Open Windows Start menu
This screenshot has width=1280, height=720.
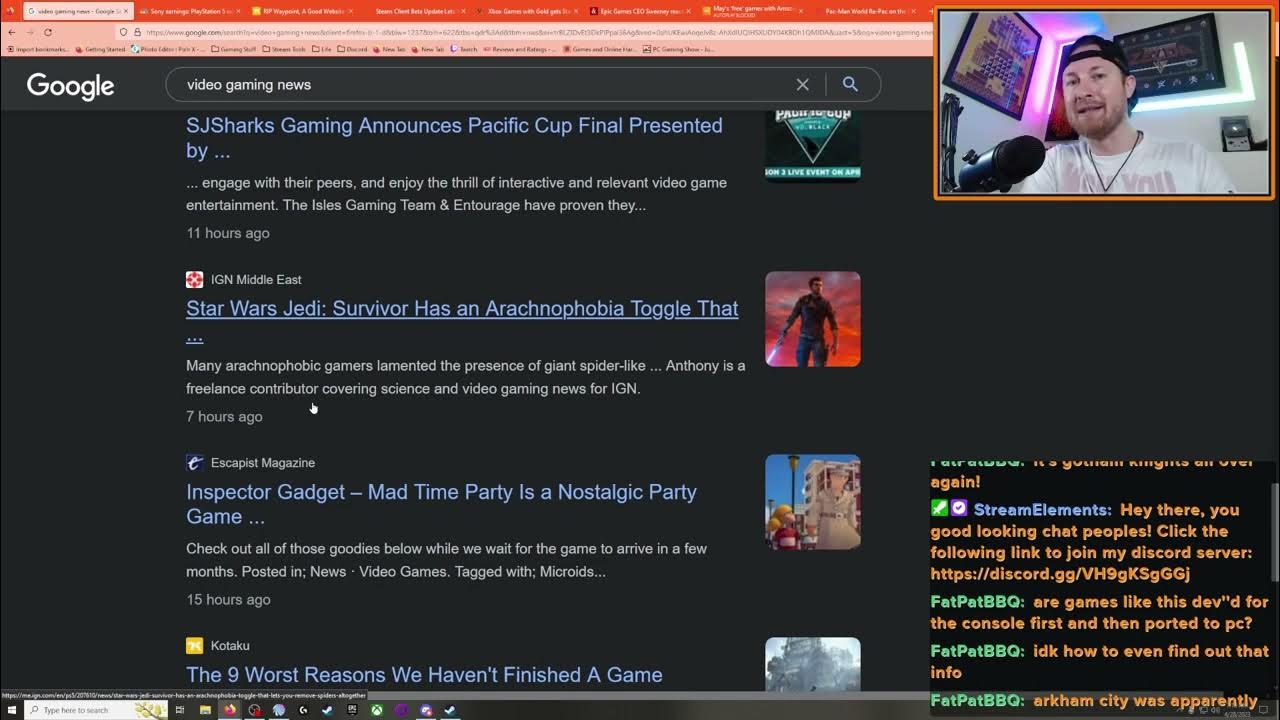(11, 710)
